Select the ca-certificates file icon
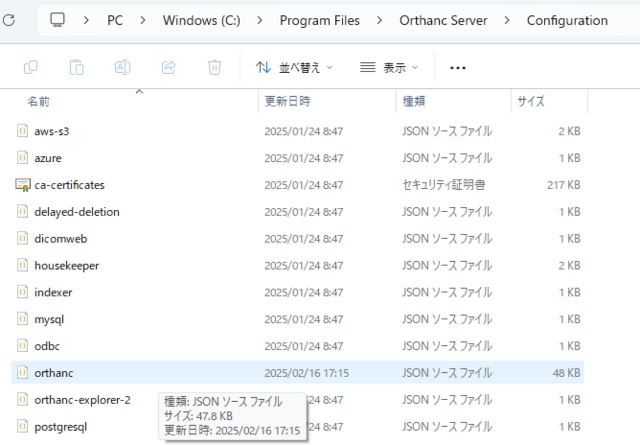Image resolution: width=640 pixels, height=445 pixels. (x=24, y=185)
